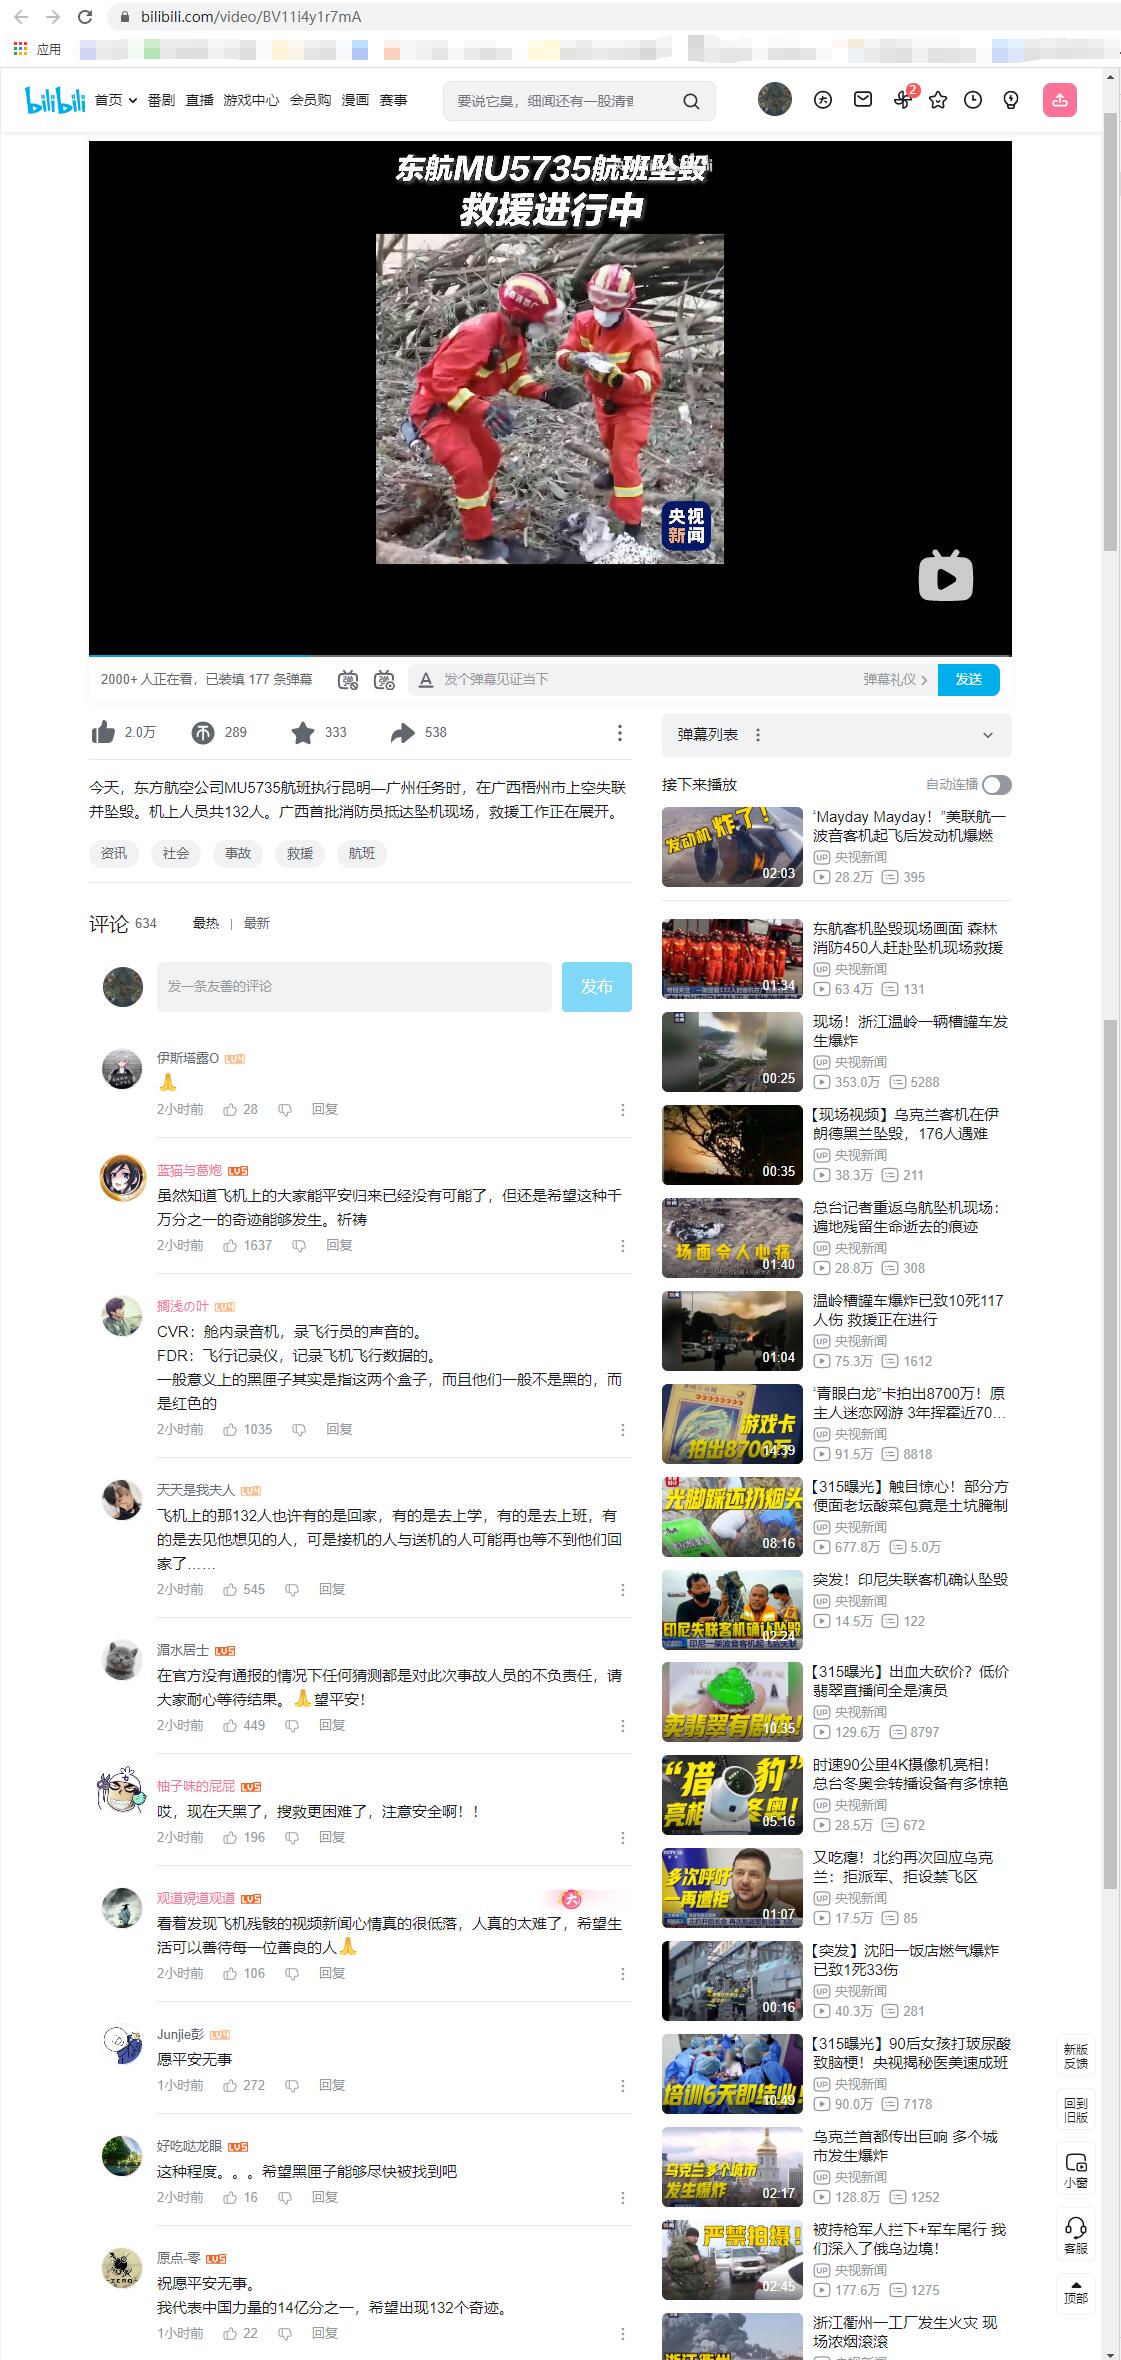Click the blue 发送 danmaku button
Viewport: 1121px width, 2360px height.
click(968, 679)
